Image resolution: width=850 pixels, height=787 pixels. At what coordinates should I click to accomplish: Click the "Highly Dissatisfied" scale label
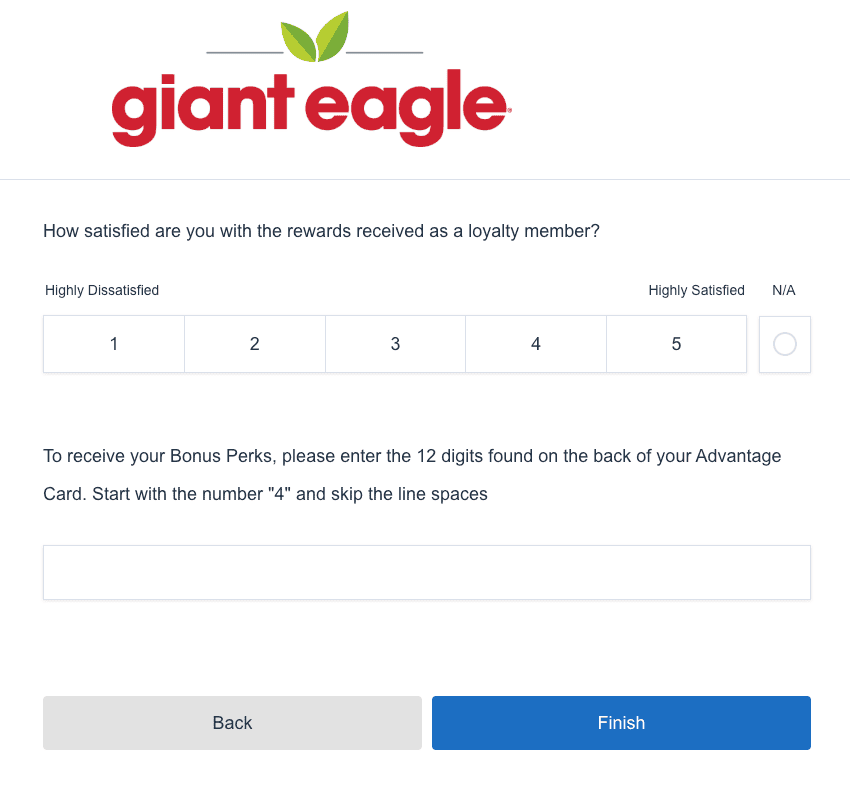click(x=102, y=291)
